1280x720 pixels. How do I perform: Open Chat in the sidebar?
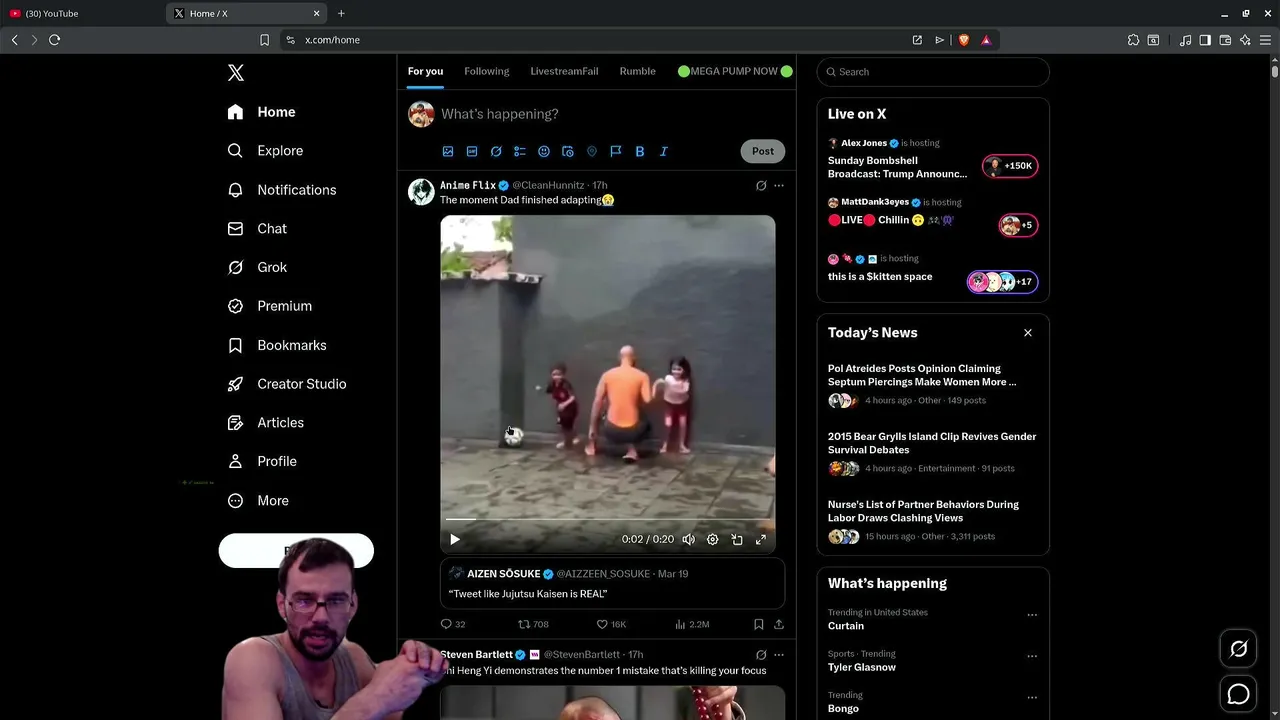tap(257, 229)
